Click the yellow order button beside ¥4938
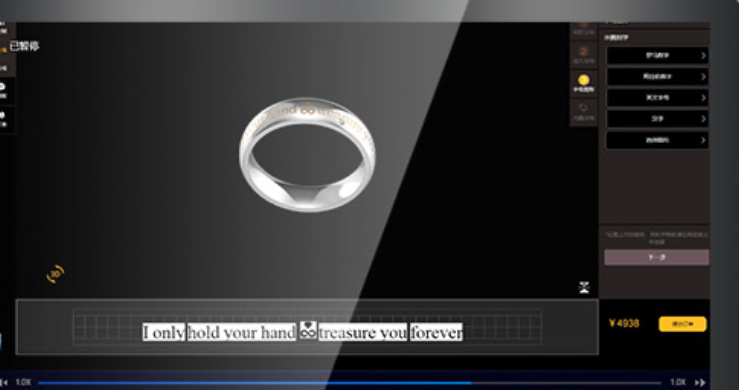Screen dimensions: 739x390 point(682,324)
